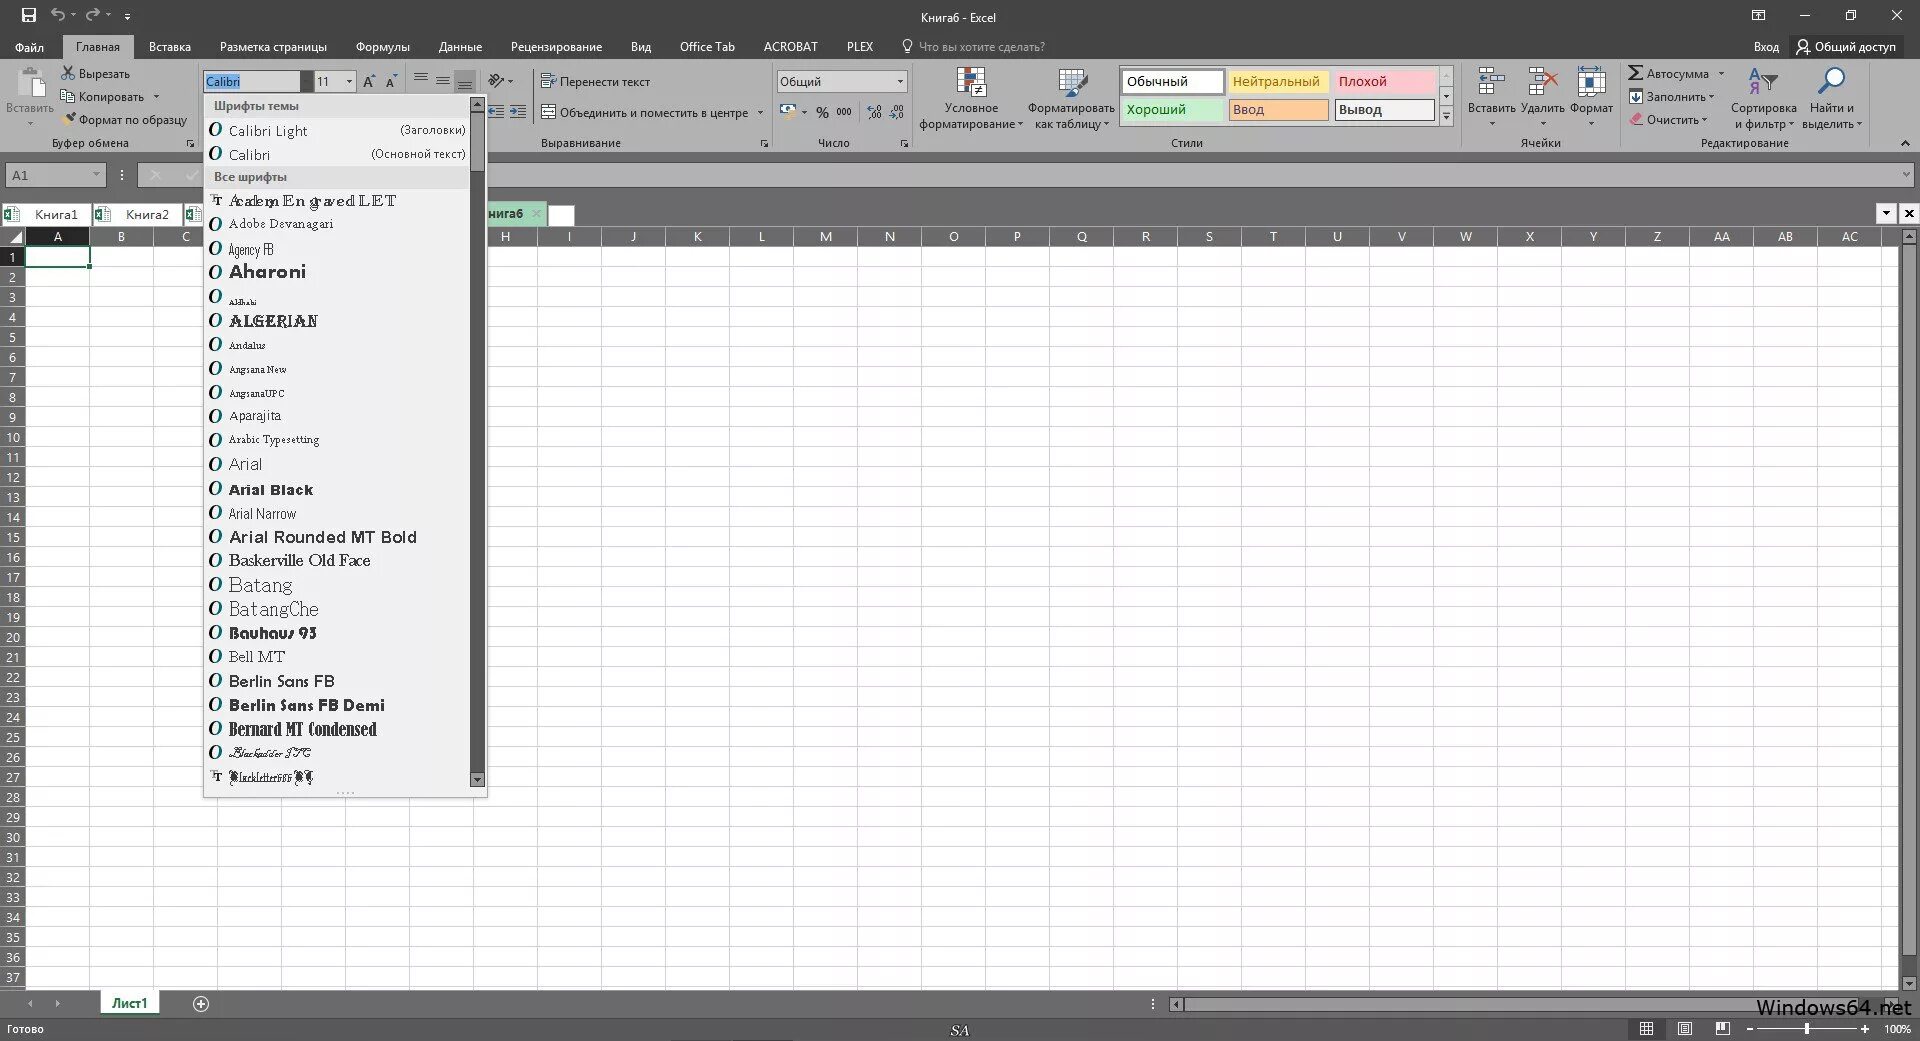This screenshot has height=1041, width=1920.
Task: Decrease decimal places in the Число group
Action: [x=896, y=112]
